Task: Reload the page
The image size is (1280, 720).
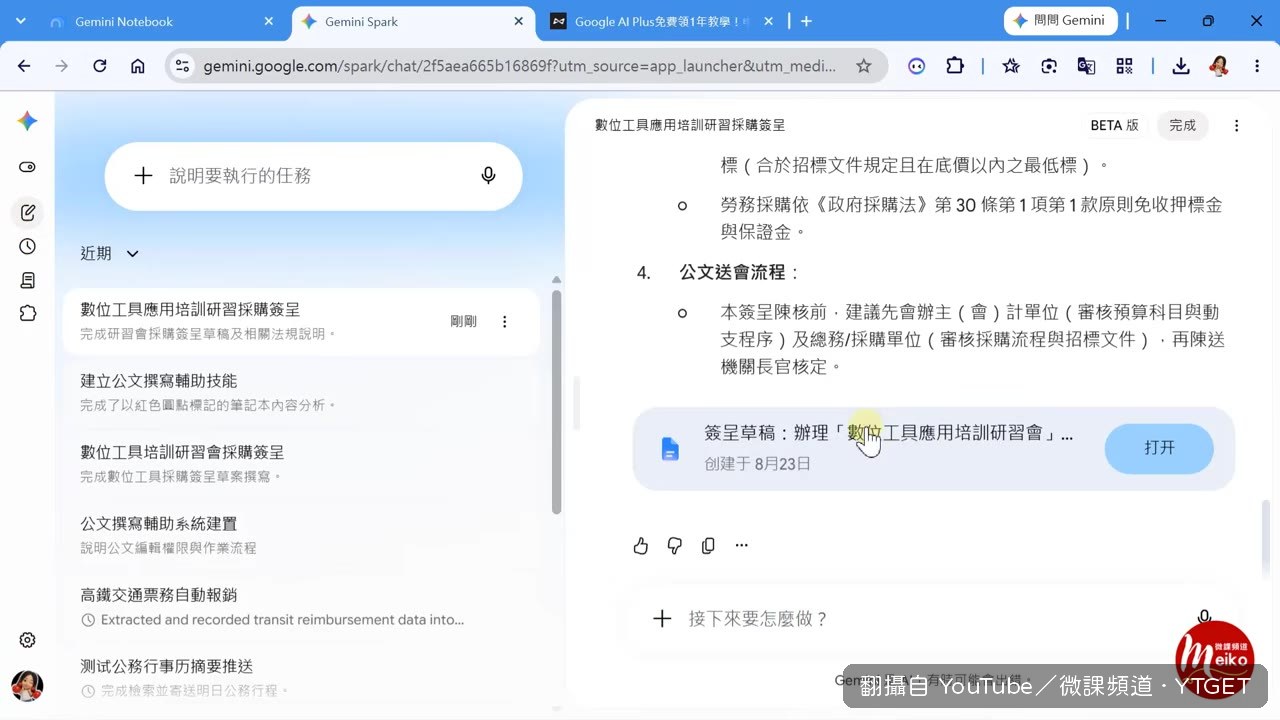Action: tap(100, 66)
